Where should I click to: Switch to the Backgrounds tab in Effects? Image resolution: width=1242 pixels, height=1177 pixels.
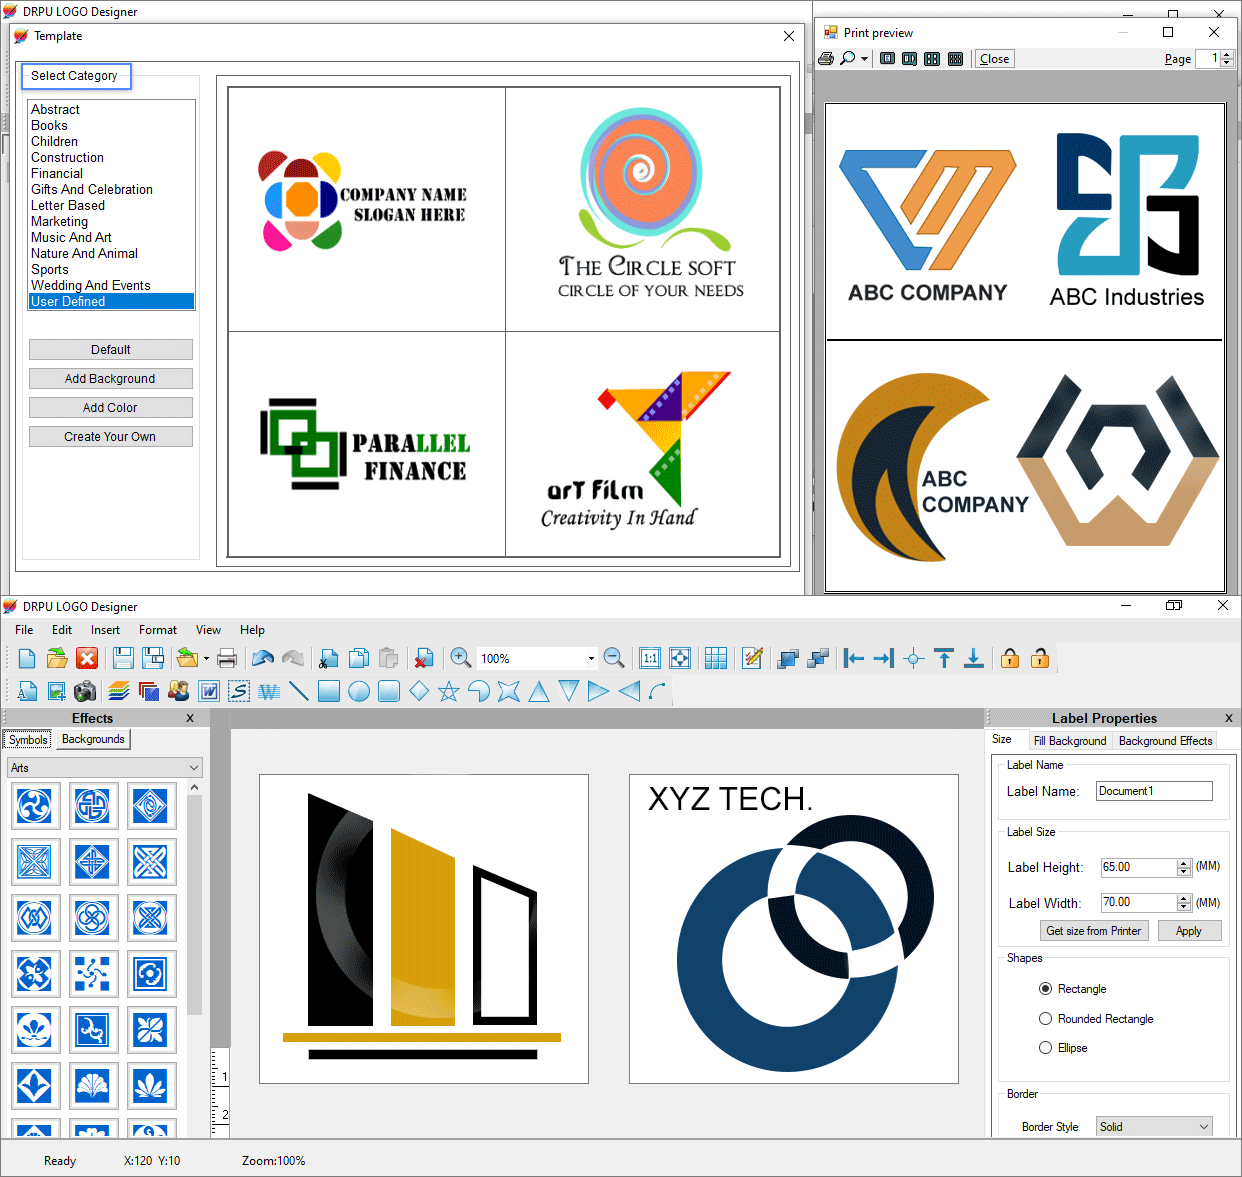(93, 739)
